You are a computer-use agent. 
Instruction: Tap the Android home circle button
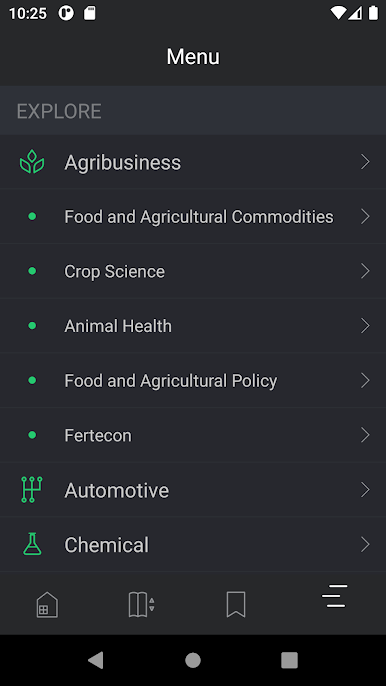tap(193, 660)
